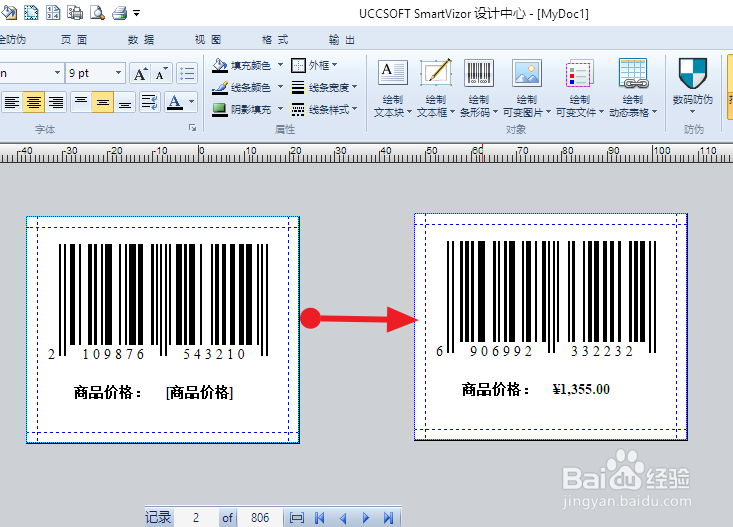Image resolution: width=733 pixels, height=527 pixels.
Task: Open the 外框 border menu
Action: click(314, 65)
